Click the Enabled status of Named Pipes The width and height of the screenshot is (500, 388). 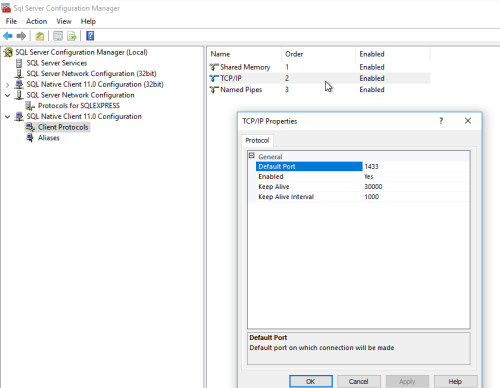372,90
